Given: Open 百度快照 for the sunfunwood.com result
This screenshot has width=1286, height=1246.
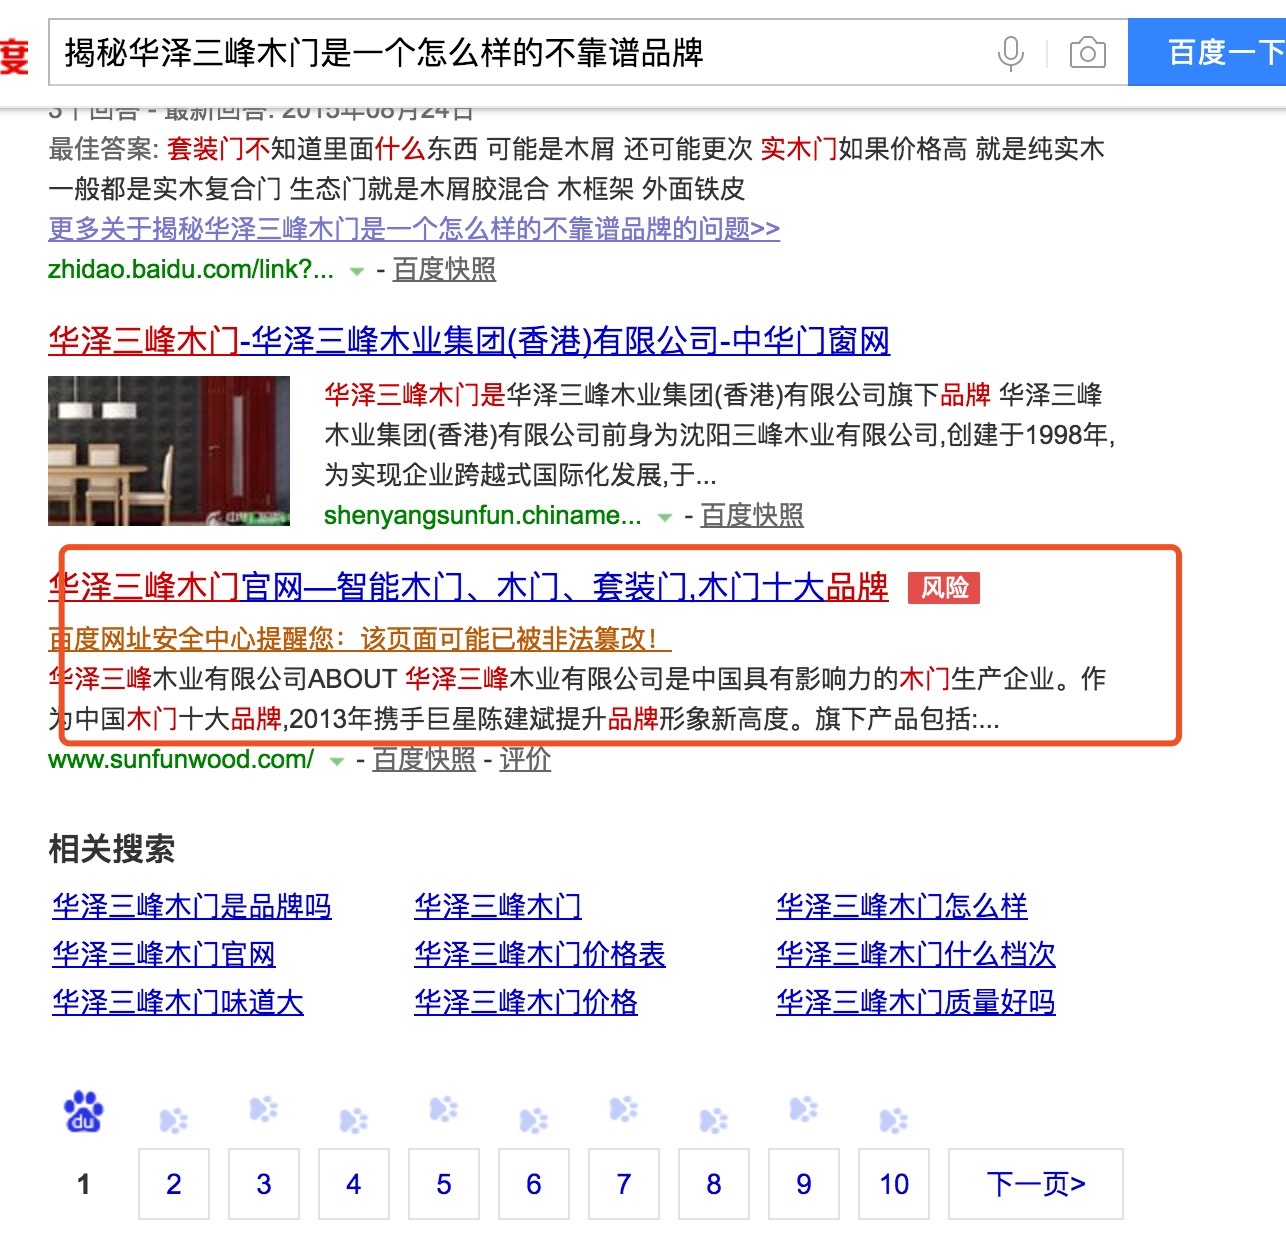Looking at the screenshot, I should click(424, 759).
